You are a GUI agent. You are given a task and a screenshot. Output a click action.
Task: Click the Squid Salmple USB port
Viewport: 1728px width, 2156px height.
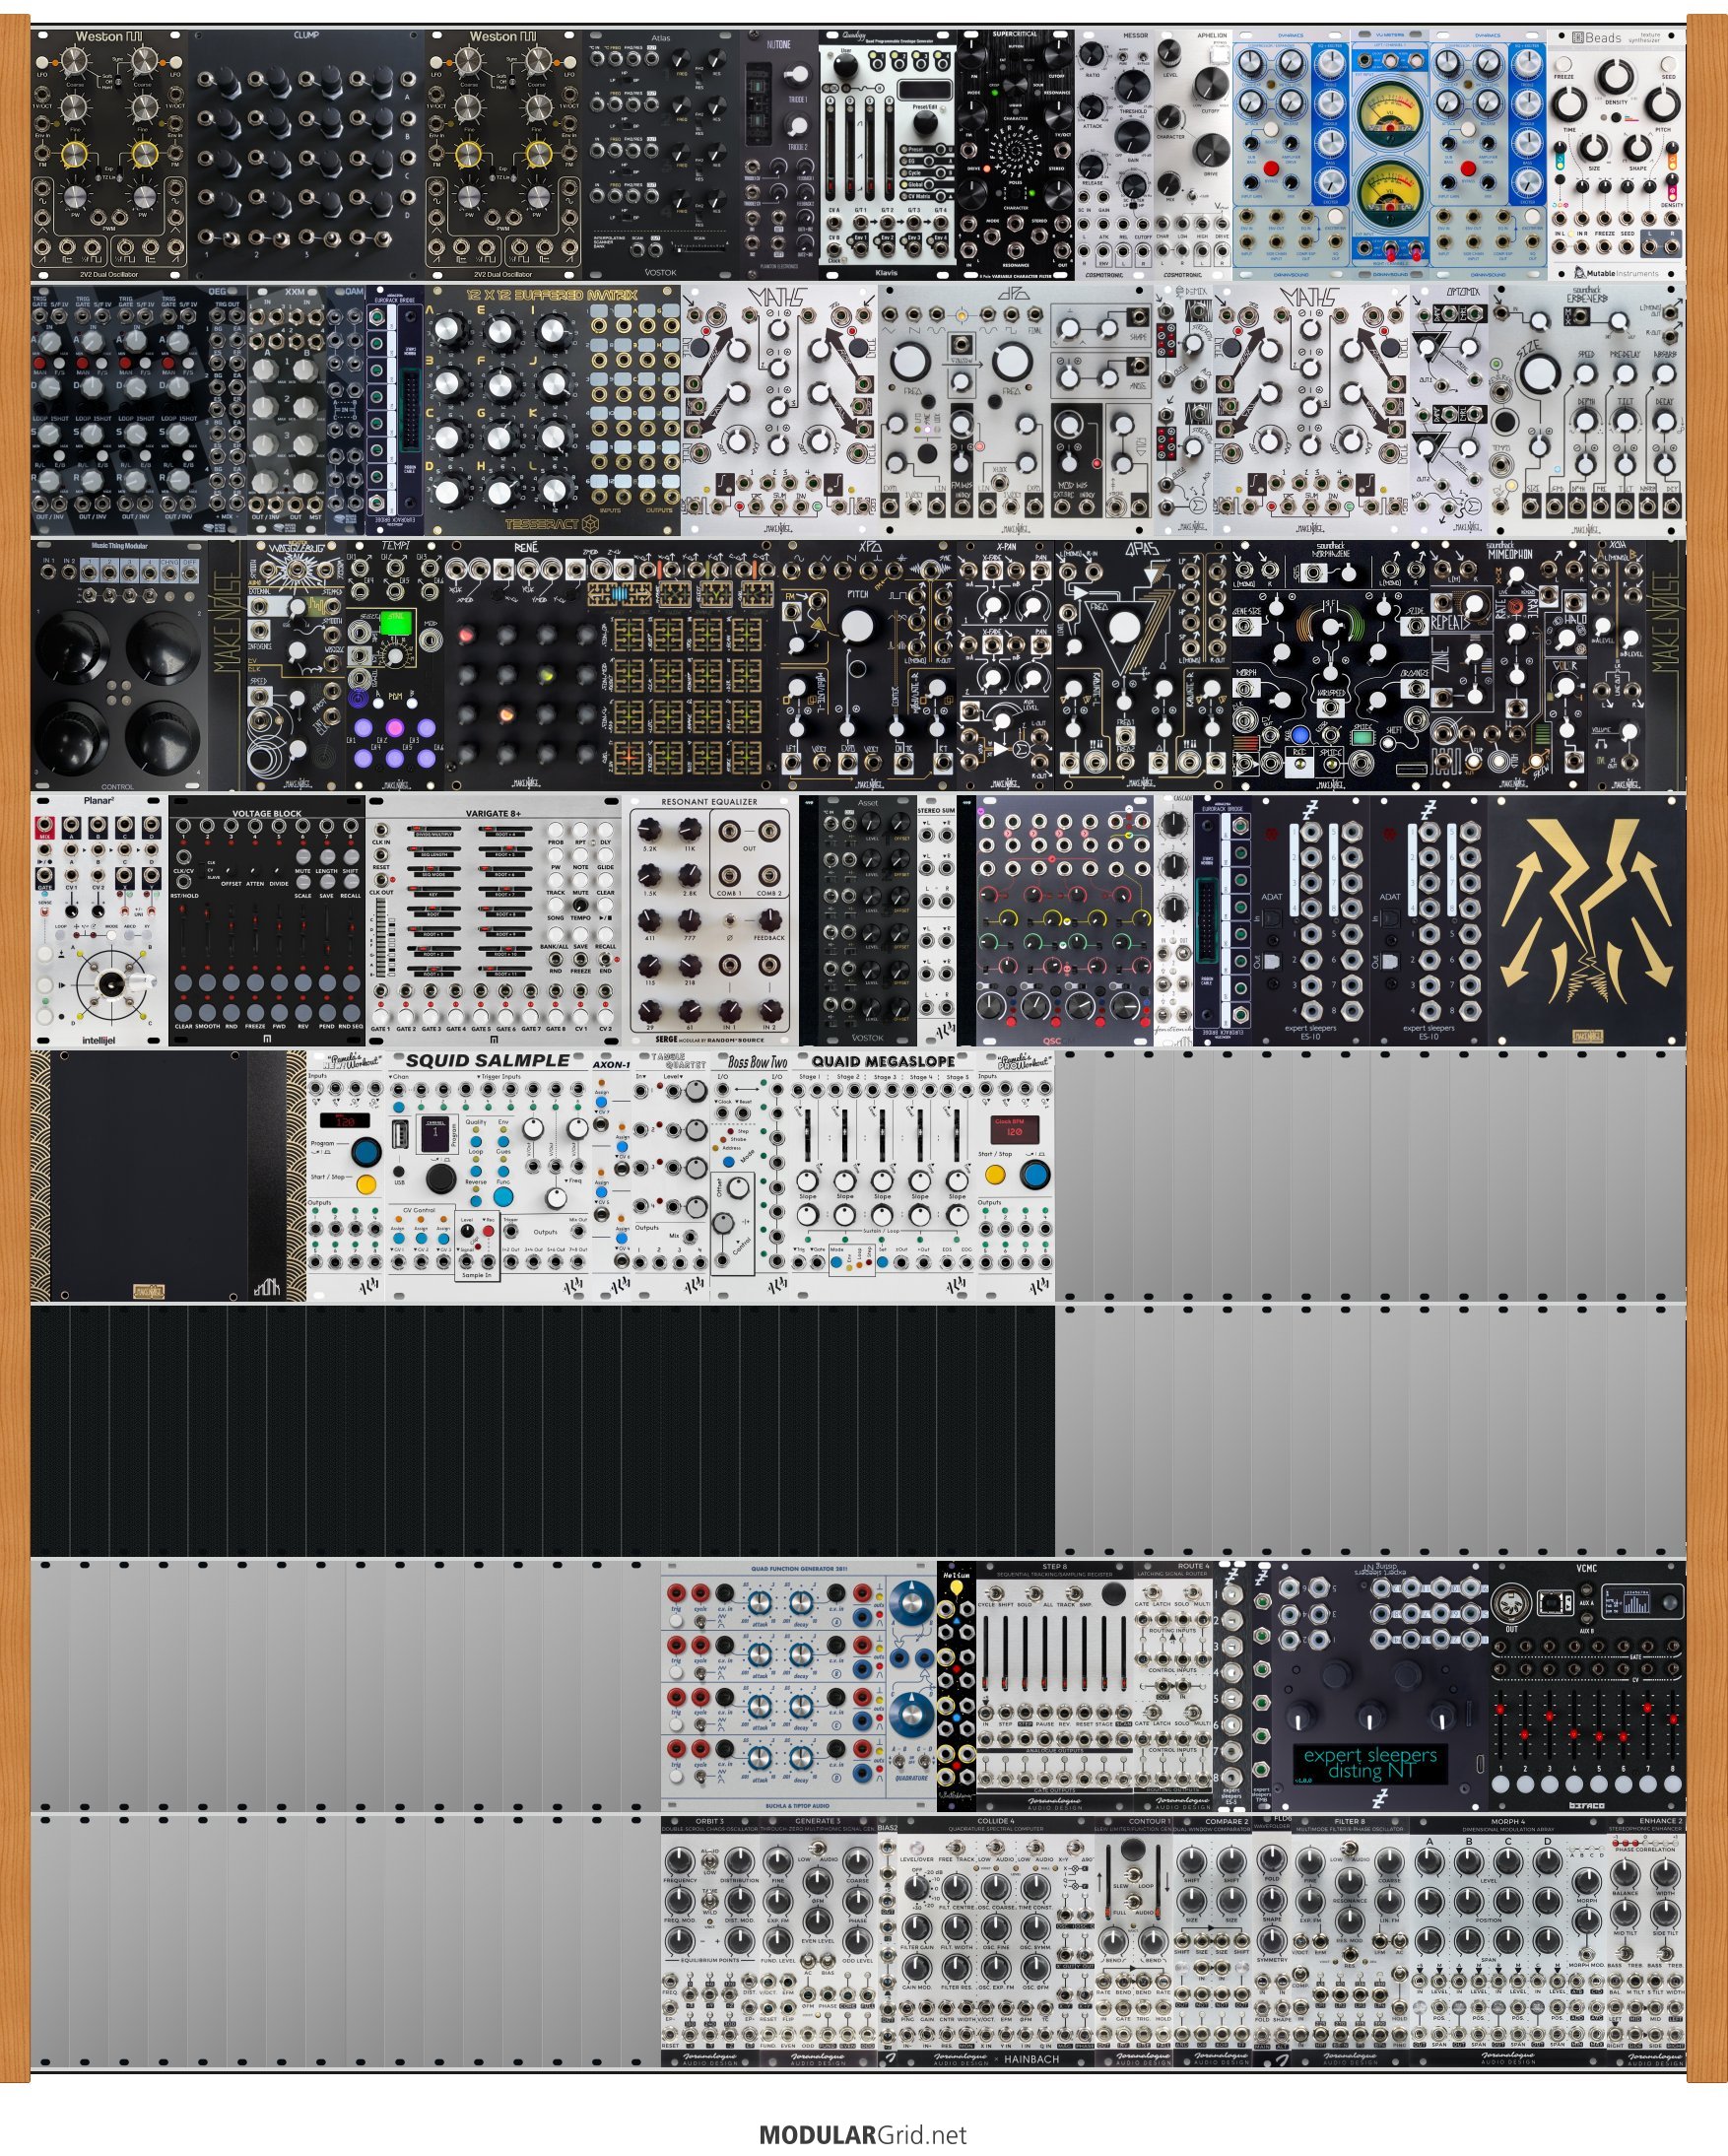click(x=399, y=1134)
